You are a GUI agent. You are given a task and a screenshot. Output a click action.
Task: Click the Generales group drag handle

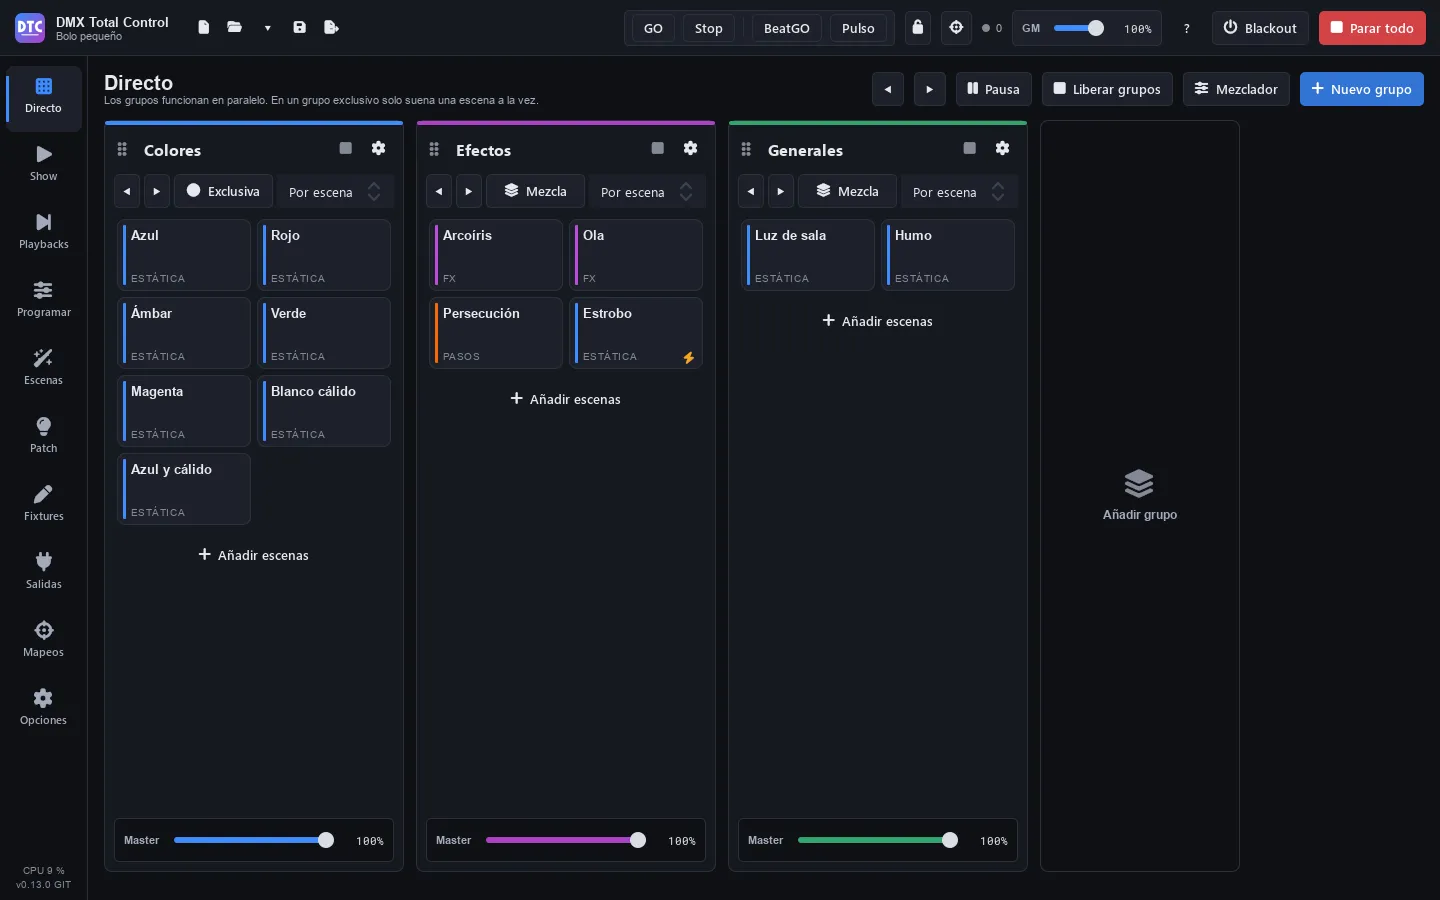746,150
